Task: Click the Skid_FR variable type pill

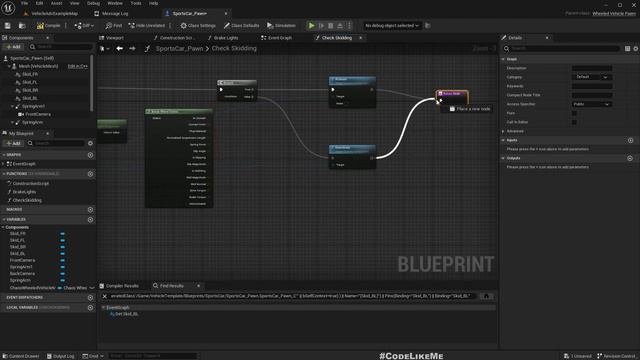Action: point(62,234)
